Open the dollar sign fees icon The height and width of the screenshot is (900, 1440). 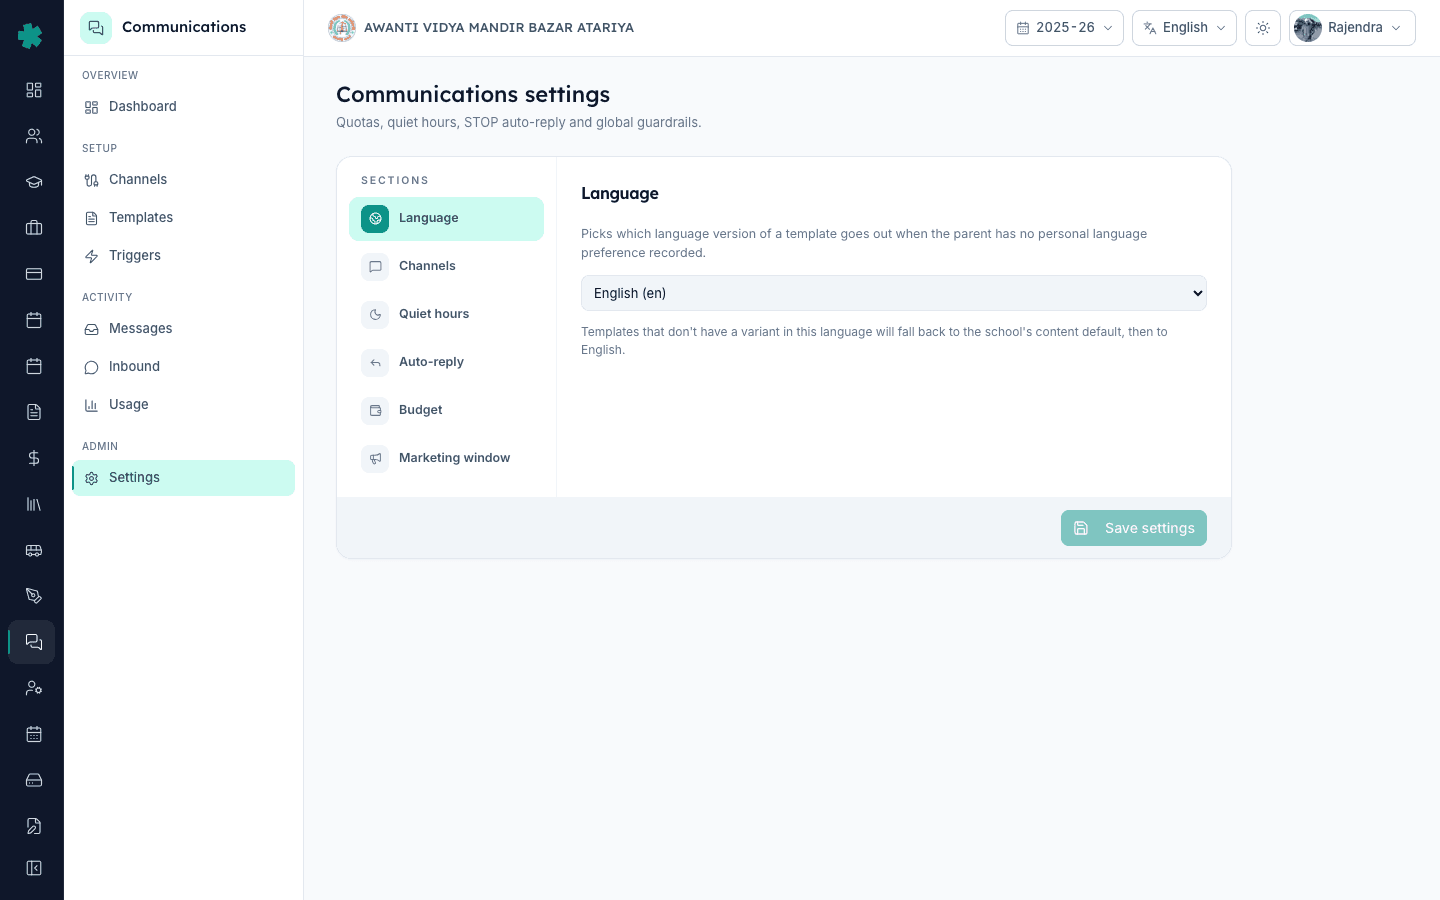[x=34, y=458]
